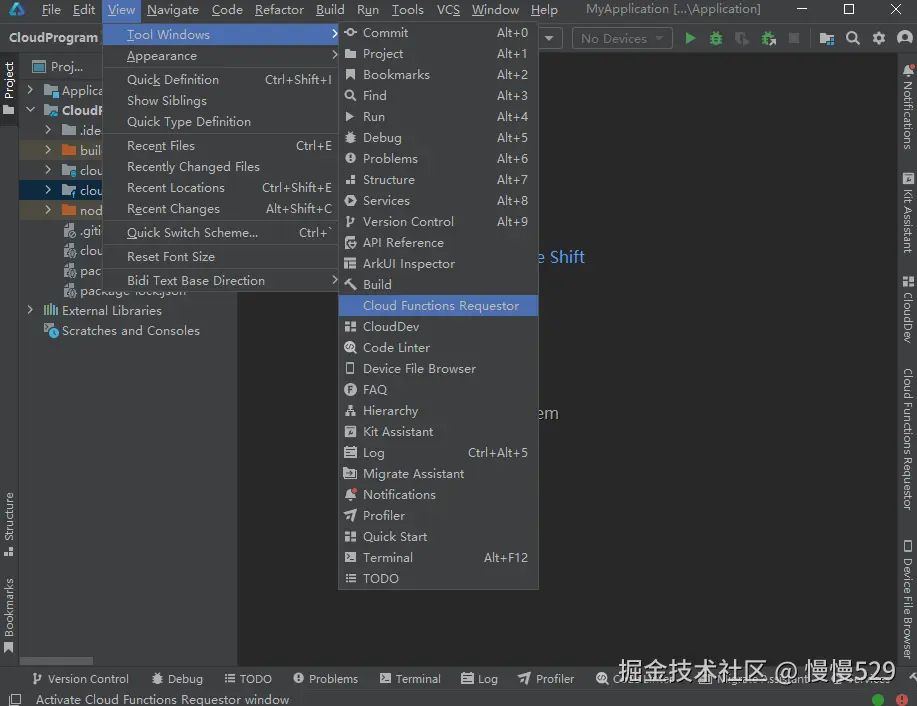The image size is (917, 706).
Task: Open CloudDev from Tool Windows submenu
Action: [x=438, y=327]
